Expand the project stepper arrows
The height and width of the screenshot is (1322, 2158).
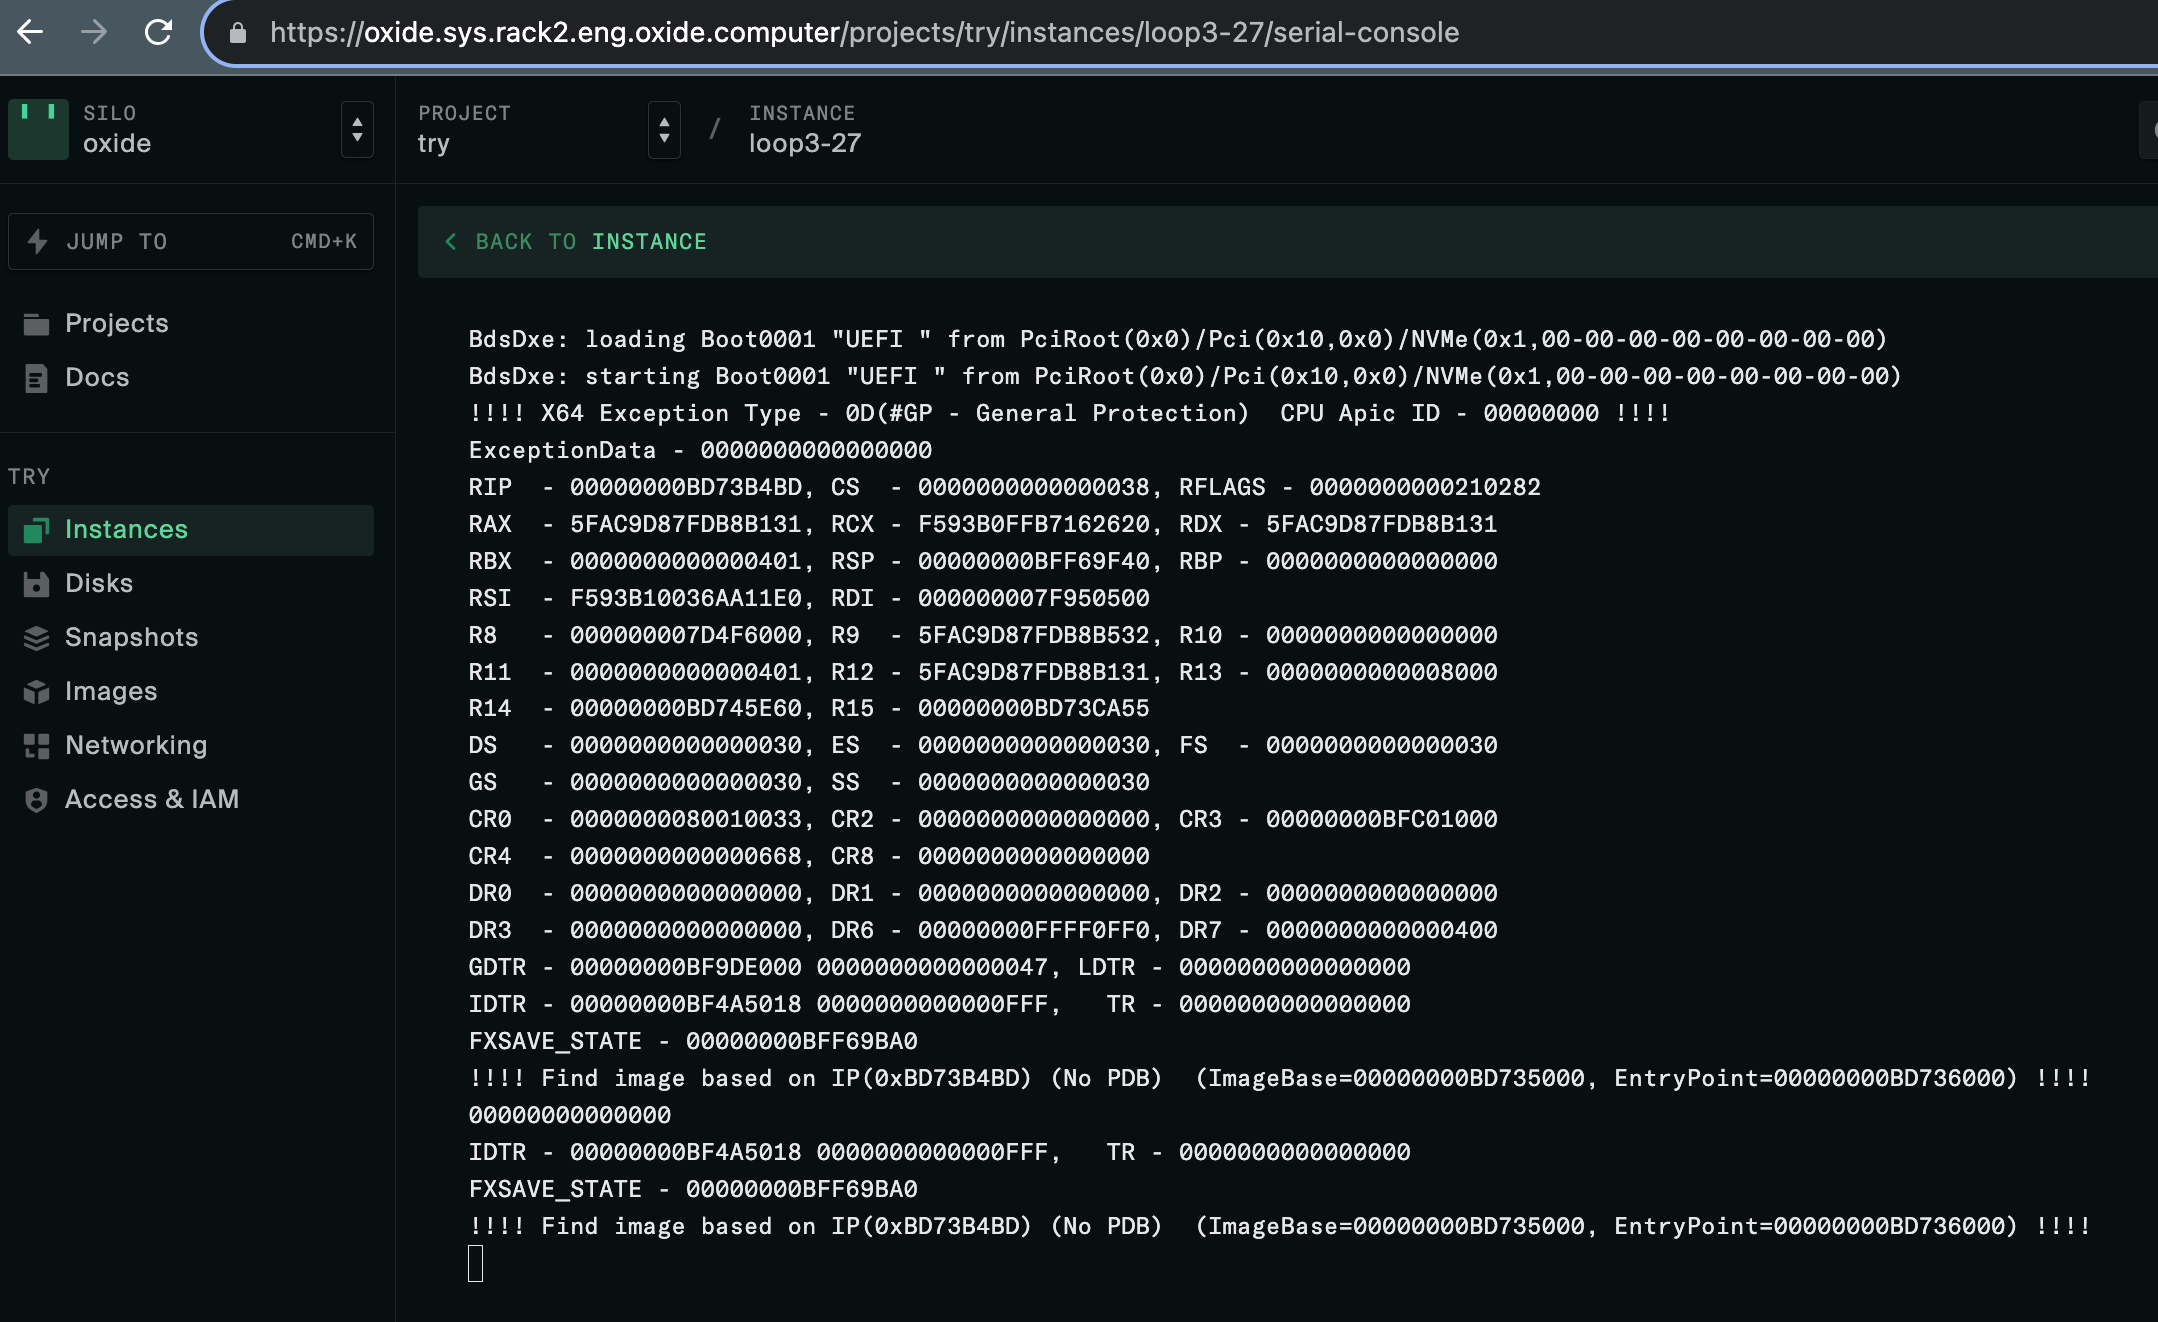664,129
